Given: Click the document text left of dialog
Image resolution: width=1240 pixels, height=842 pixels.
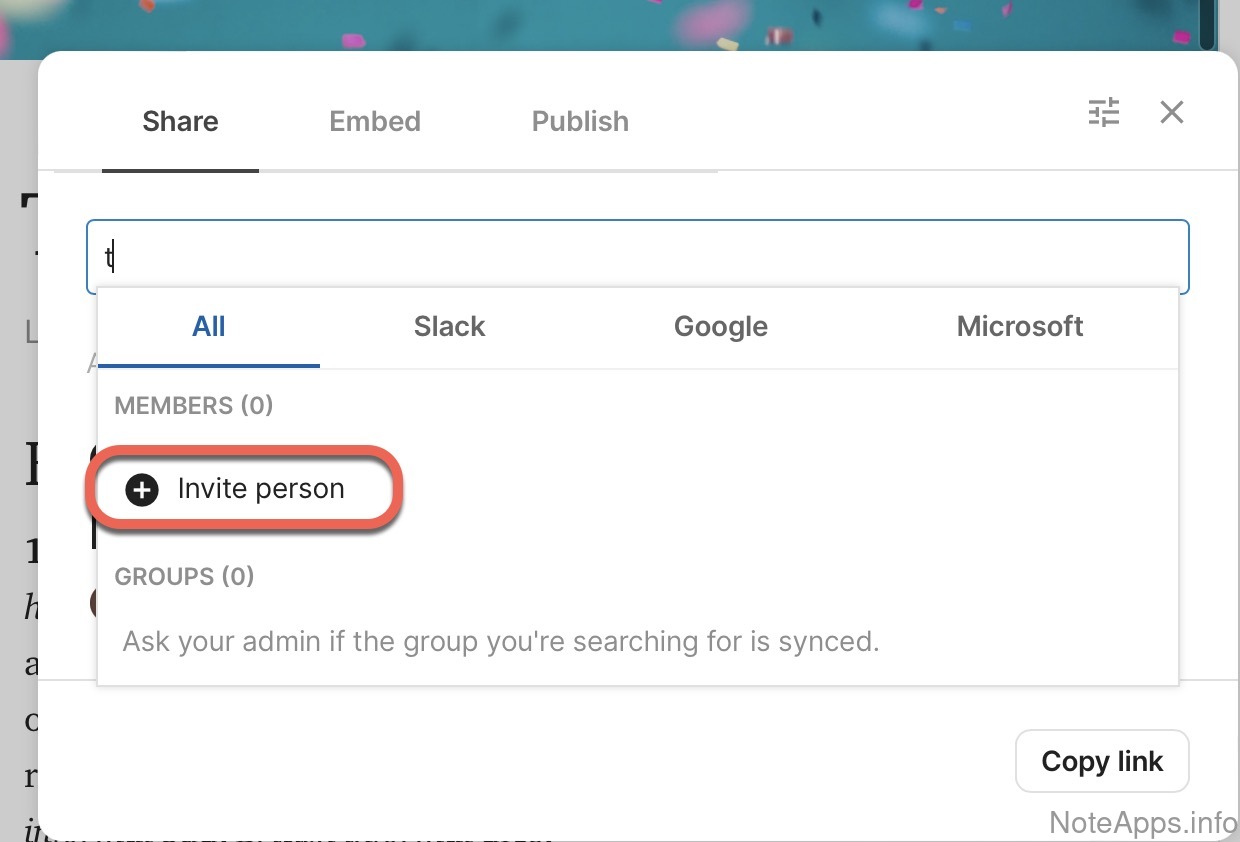Looking at the screenshot, I should click(x=30, y=720).
